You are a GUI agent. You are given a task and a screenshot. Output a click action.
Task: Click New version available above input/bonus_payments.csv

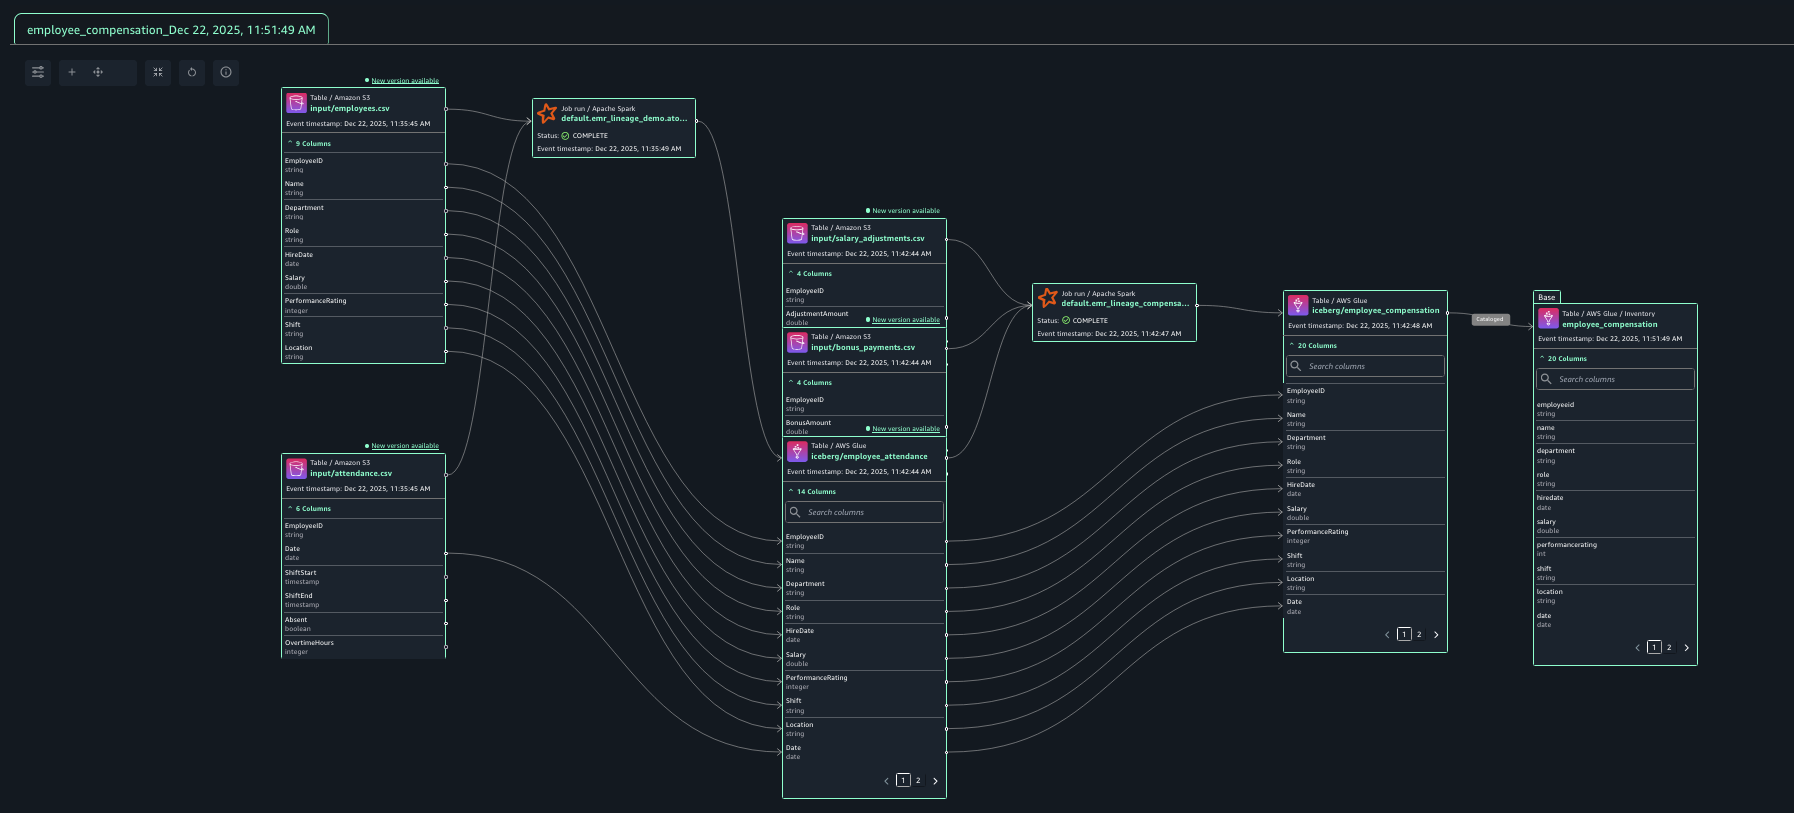(906, 320)
